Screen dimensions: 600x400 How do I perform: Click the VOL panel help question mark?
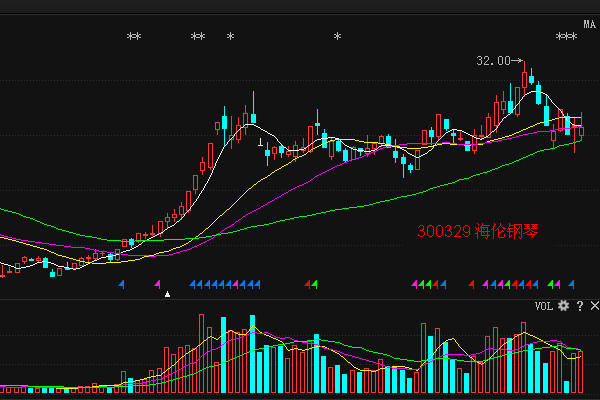coord(579,306)
